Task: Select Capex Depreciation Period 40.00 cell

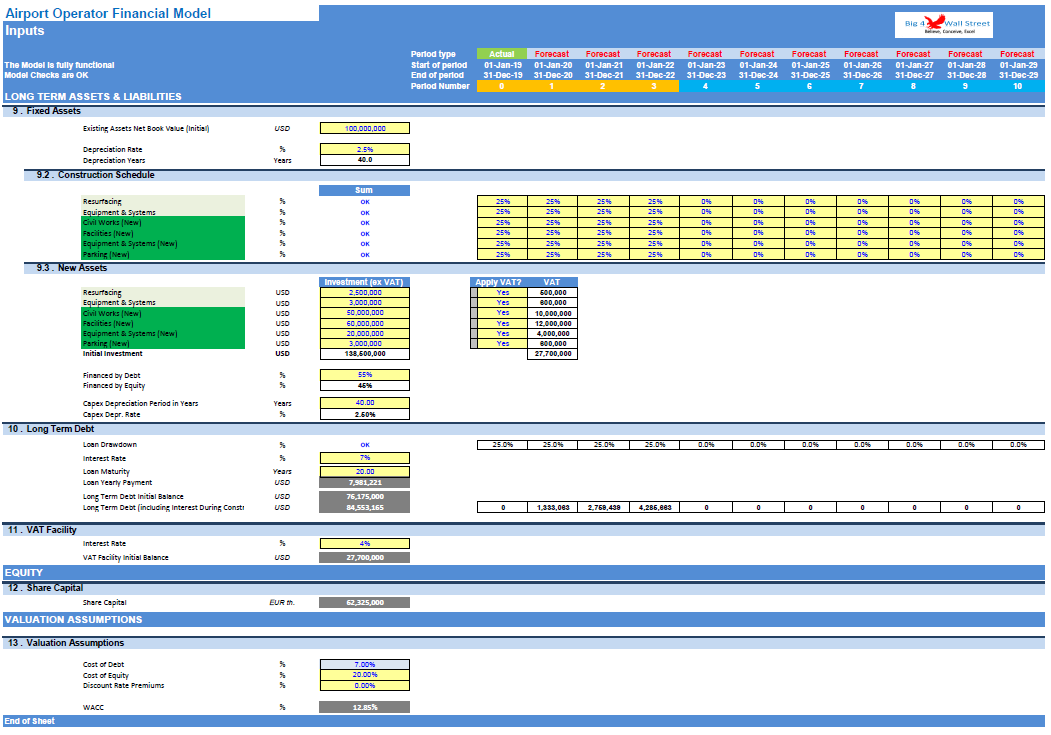Action: (365, 403)
